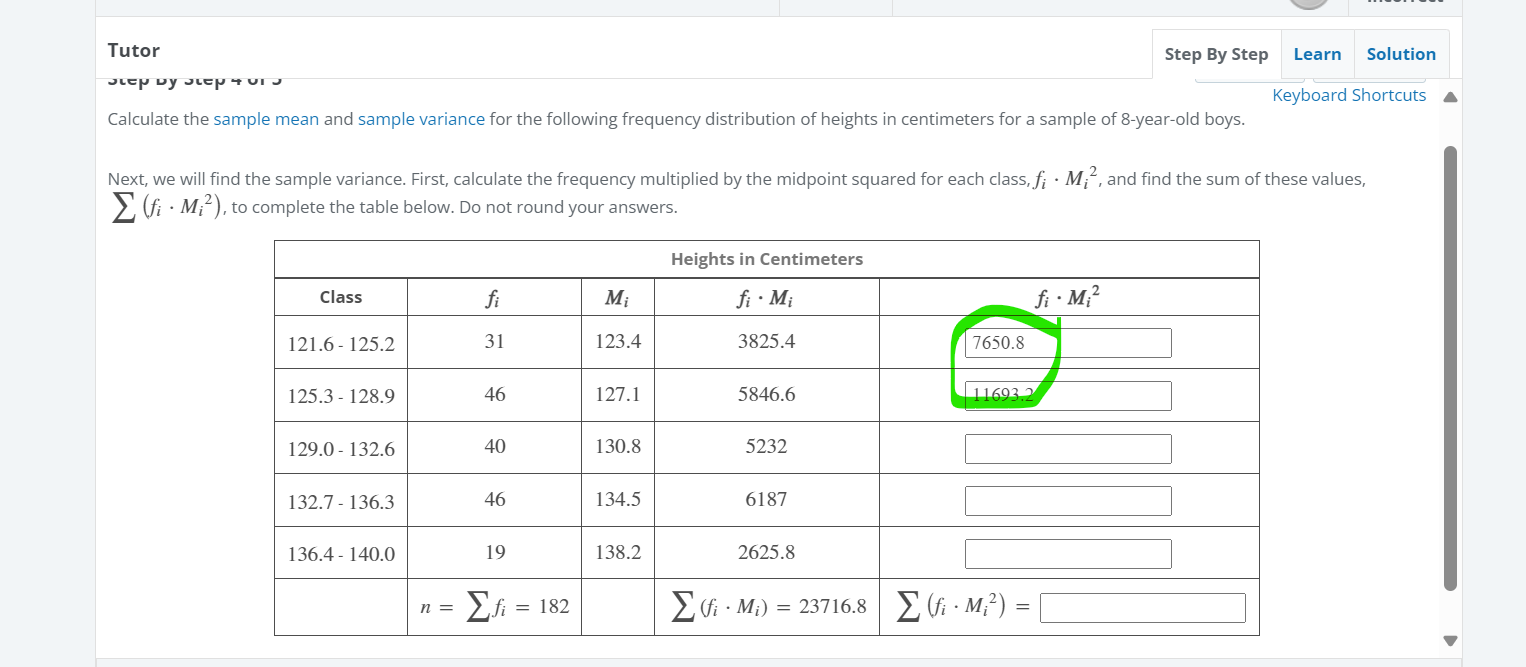
Task: Click the Incorrect status indicator at top right
Action: [x=1404, y=3]
